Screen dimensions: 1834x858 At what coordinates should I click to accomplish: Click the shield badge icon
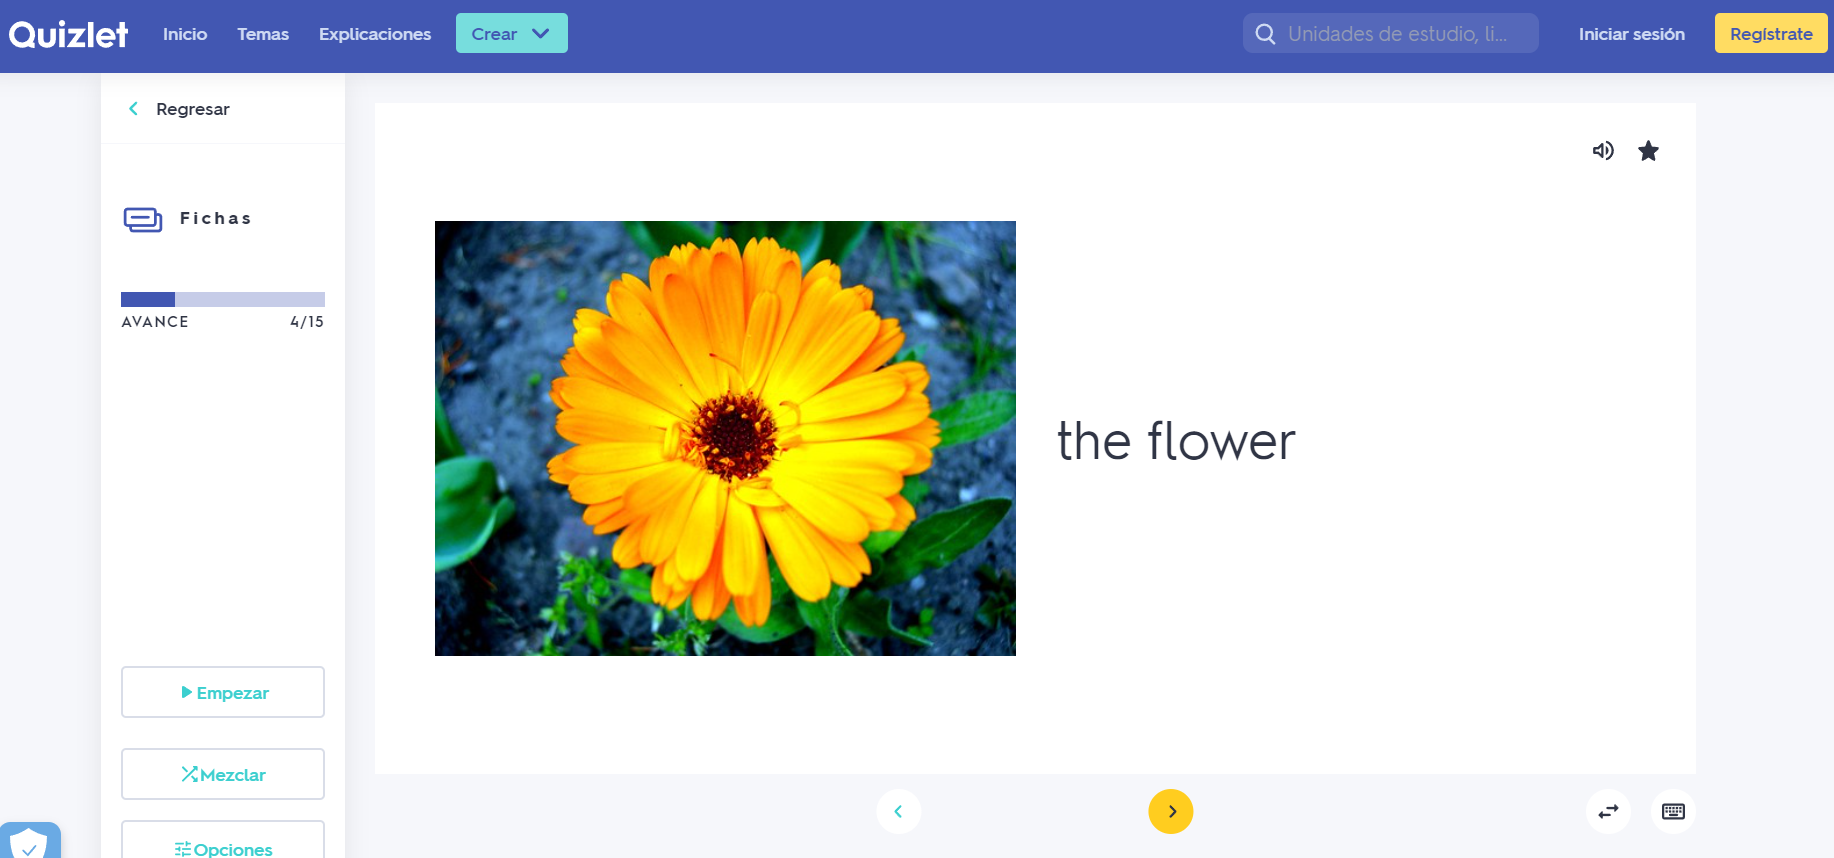point(30,841)
